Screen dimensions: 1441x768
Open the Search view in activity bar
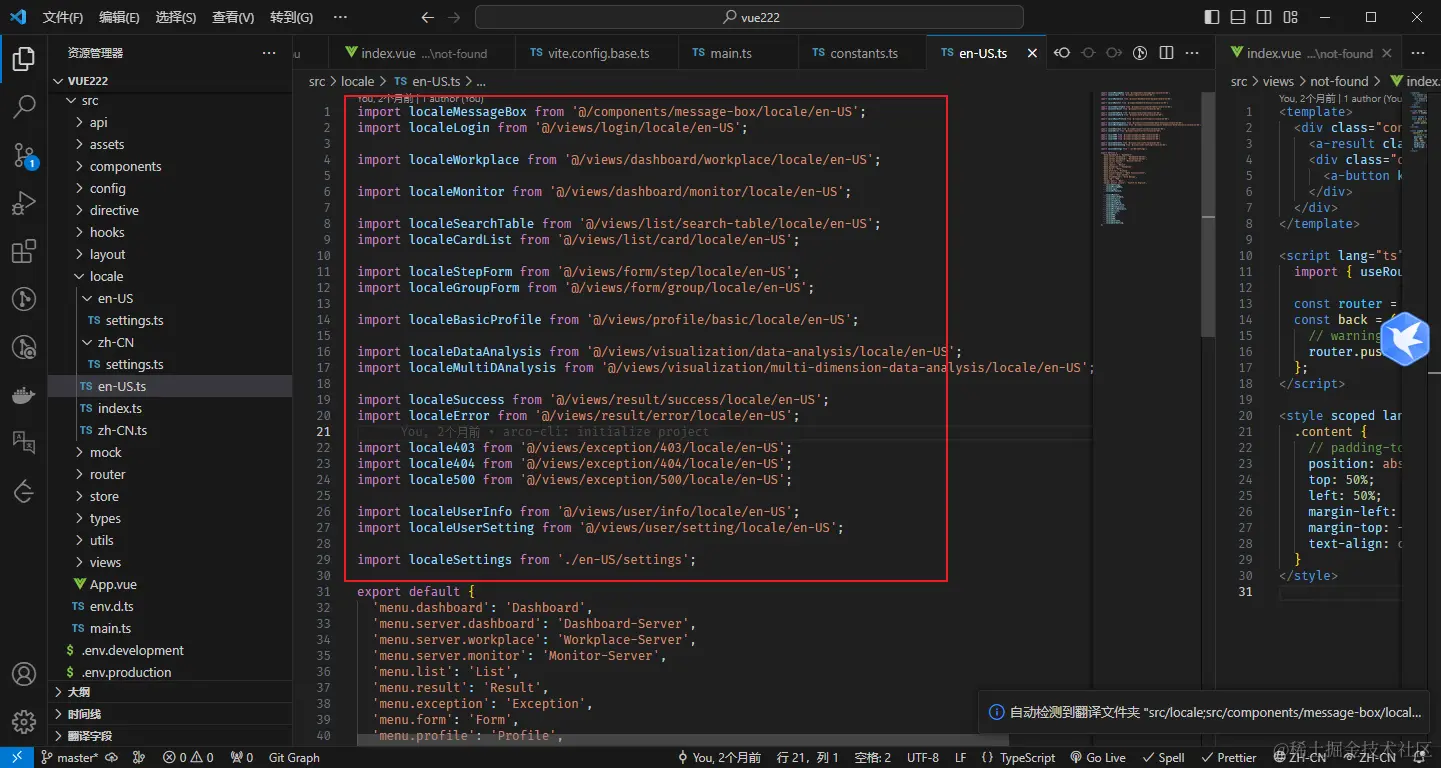pos(24,107)
